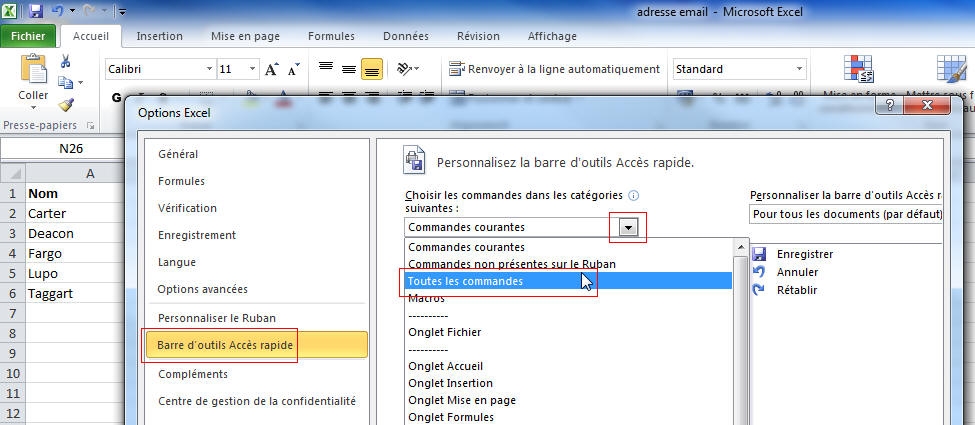
Task: Switch to the Formules ribbon tab
Action: (x=331, y=36)
